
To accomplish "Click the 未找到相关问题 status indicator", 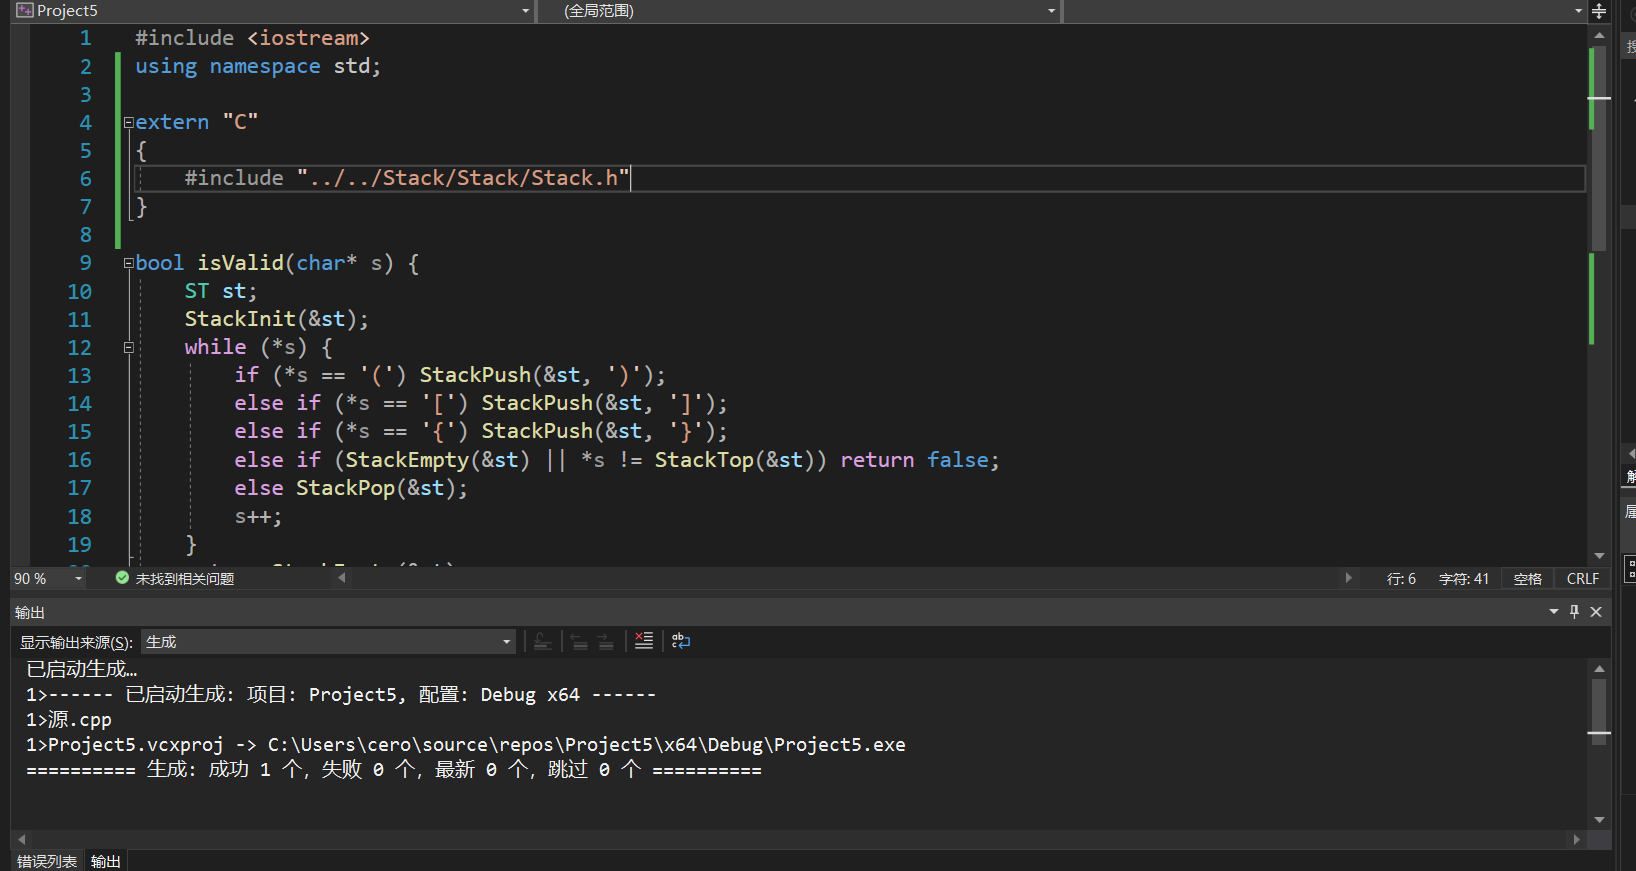I will [175, 579].
